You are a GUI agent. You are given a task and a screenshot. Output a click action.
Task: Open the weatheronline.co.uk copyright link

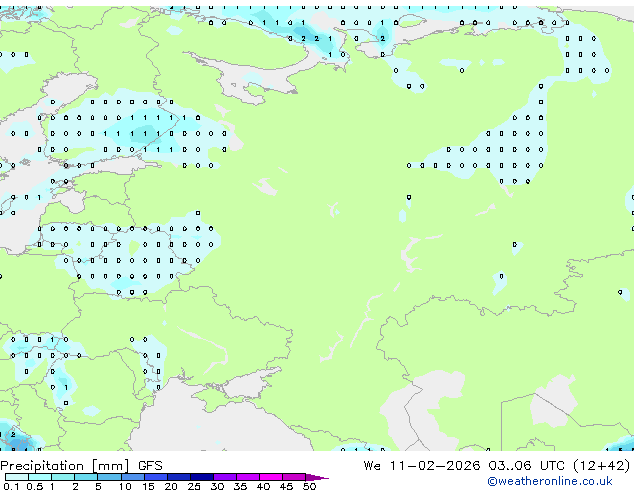coord(550,481)
